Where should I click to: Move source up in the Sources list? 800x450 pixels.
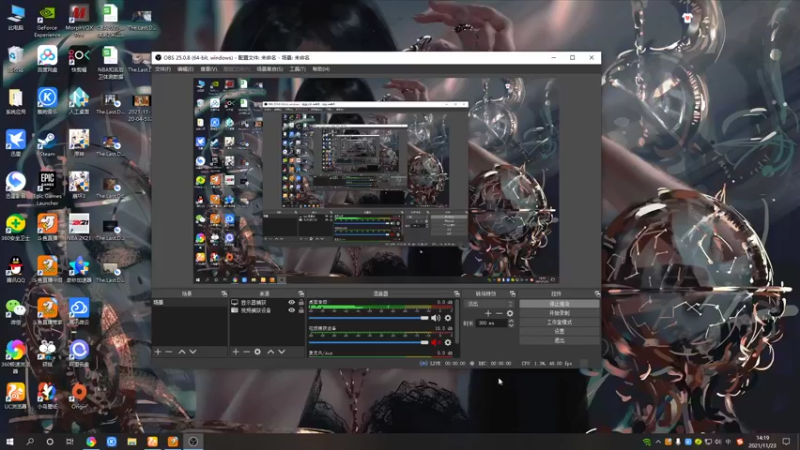click(270, 352)
